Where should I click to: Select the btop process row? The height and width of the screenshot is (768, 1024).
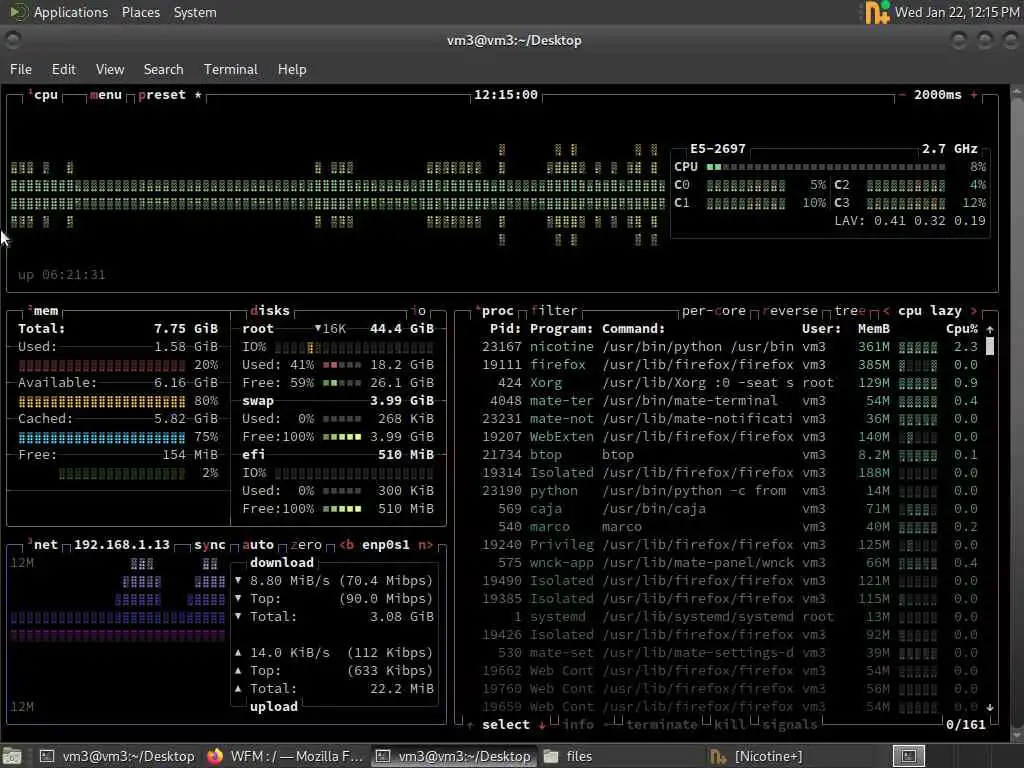729,455
